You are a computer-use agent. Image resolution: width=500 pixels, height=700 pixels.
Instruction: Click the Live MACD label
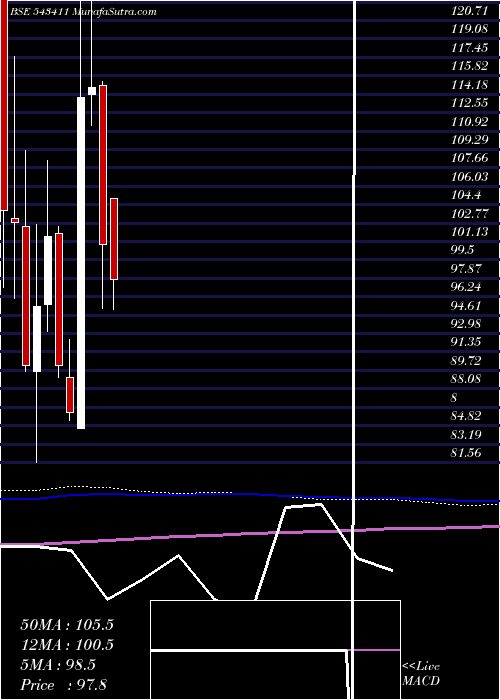(421, 674)
